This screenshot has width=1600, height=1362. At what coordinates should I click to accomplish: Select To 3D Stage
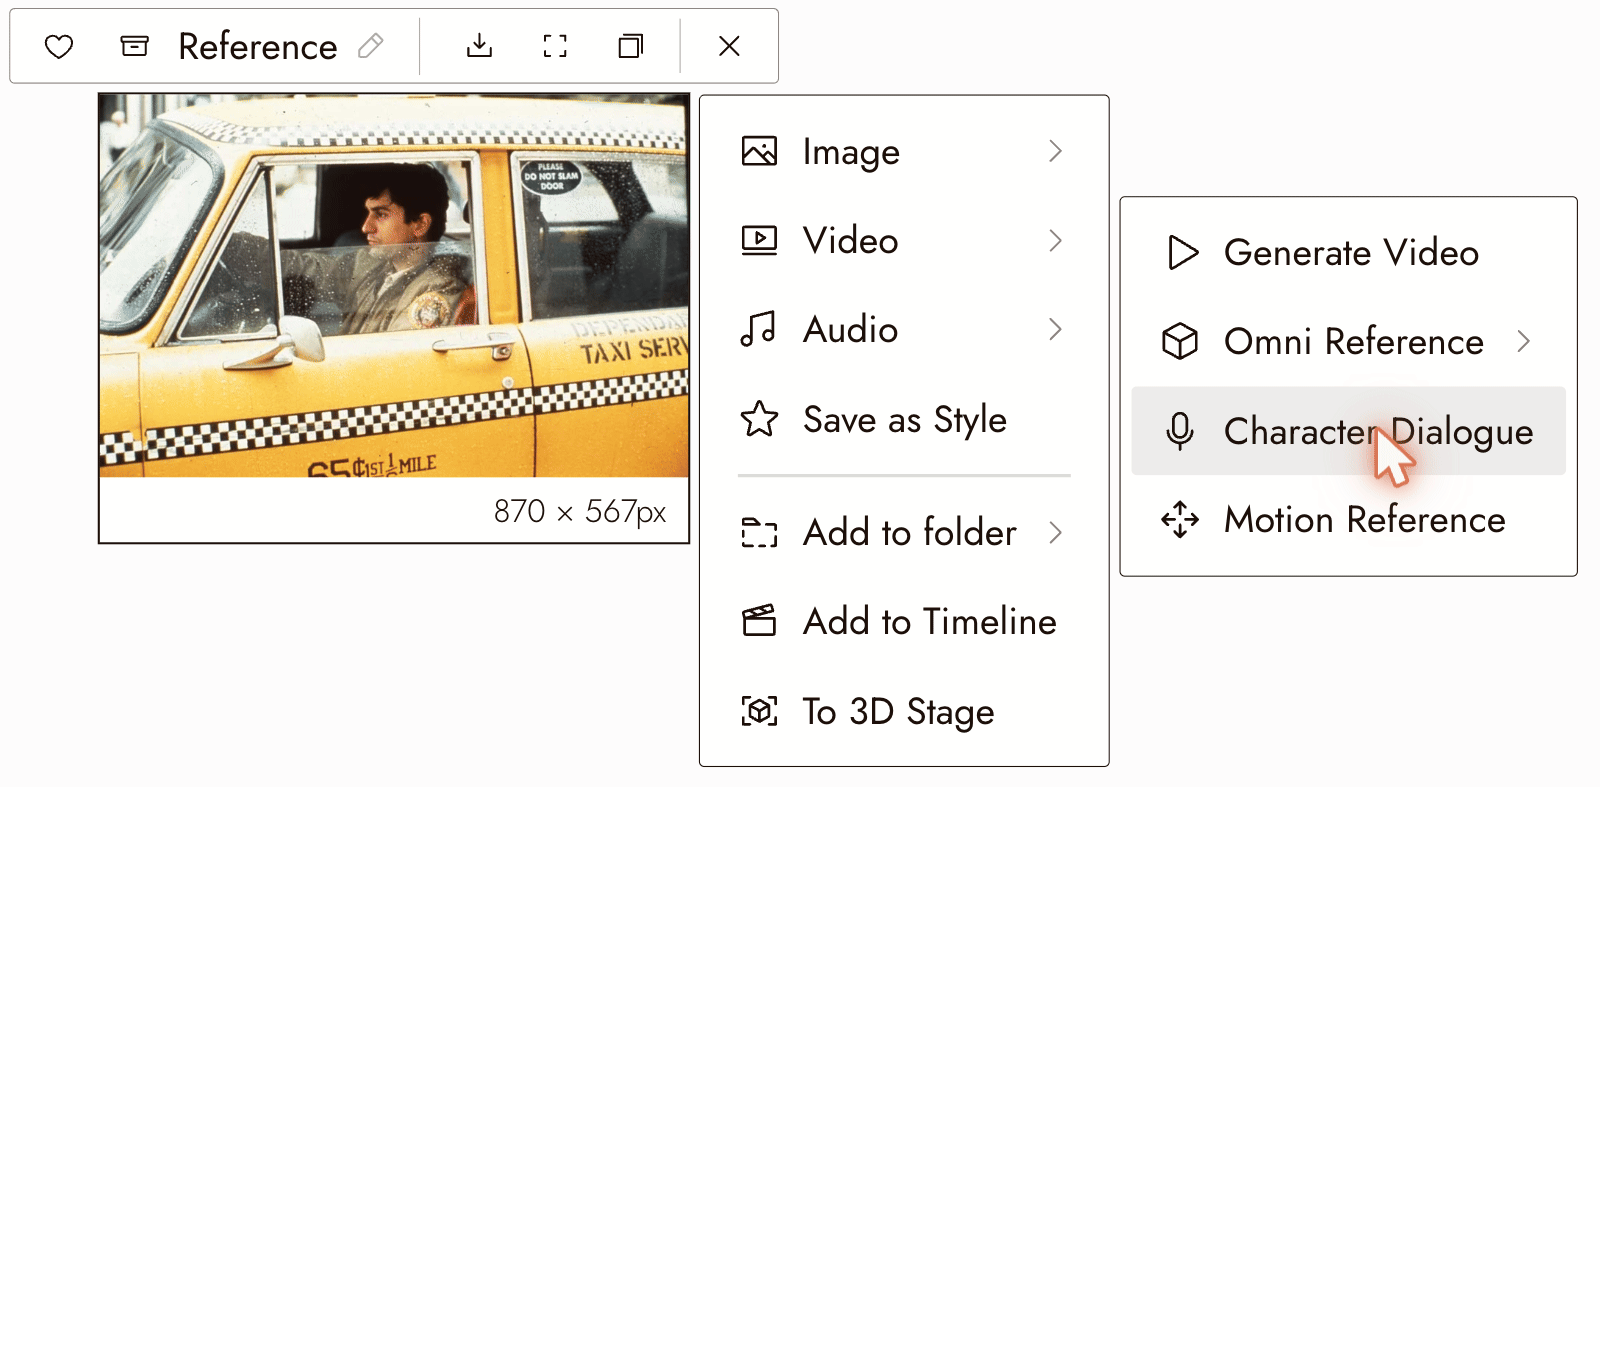click(904, 711)
